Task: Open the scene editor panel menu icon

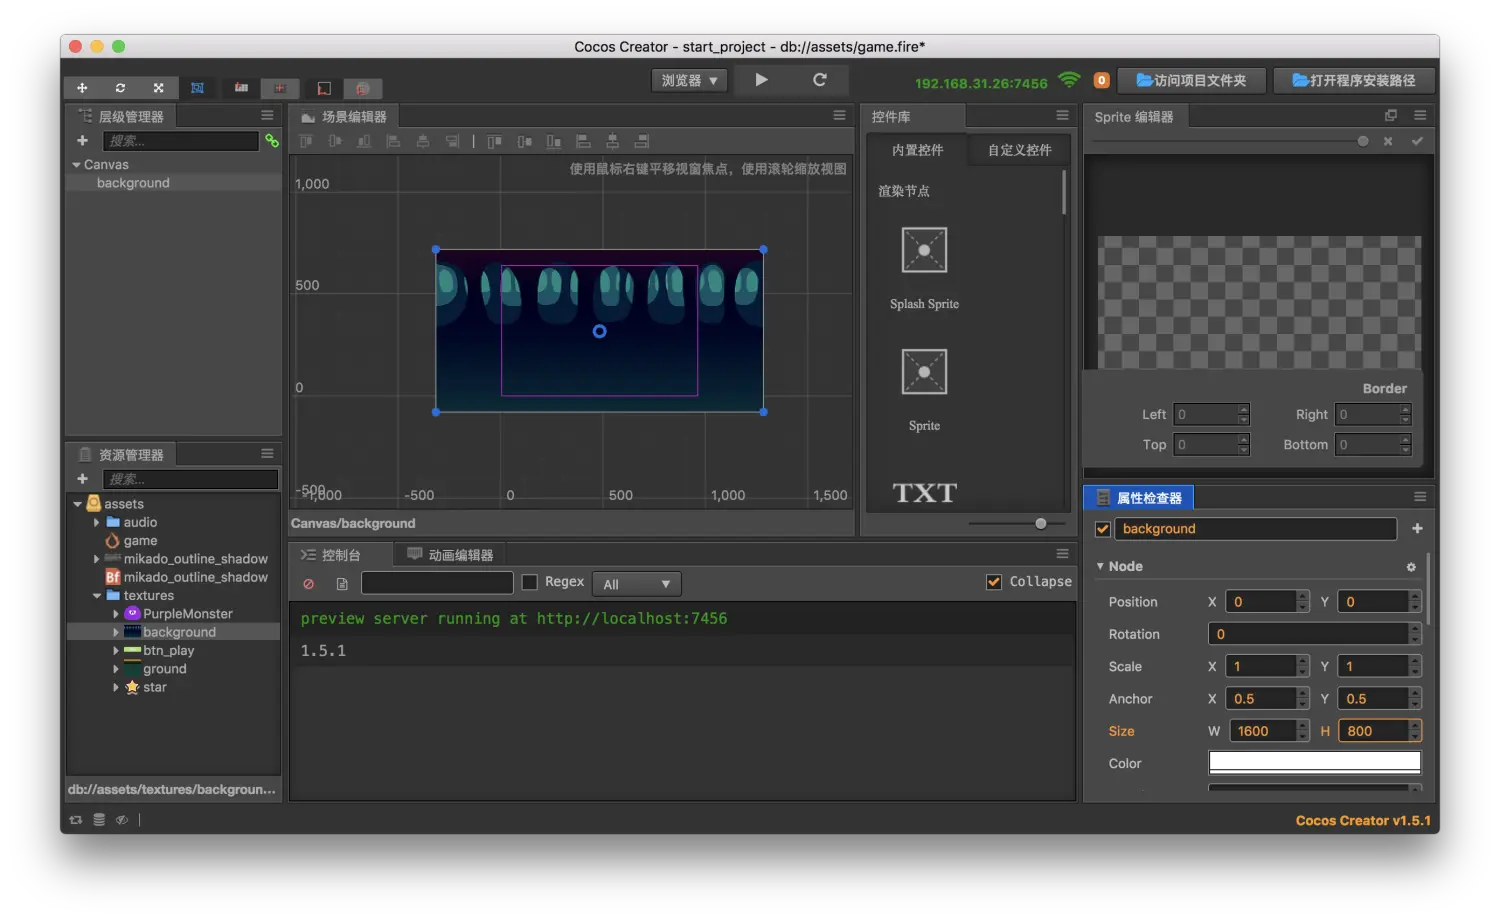Action: tap(839, 116)
